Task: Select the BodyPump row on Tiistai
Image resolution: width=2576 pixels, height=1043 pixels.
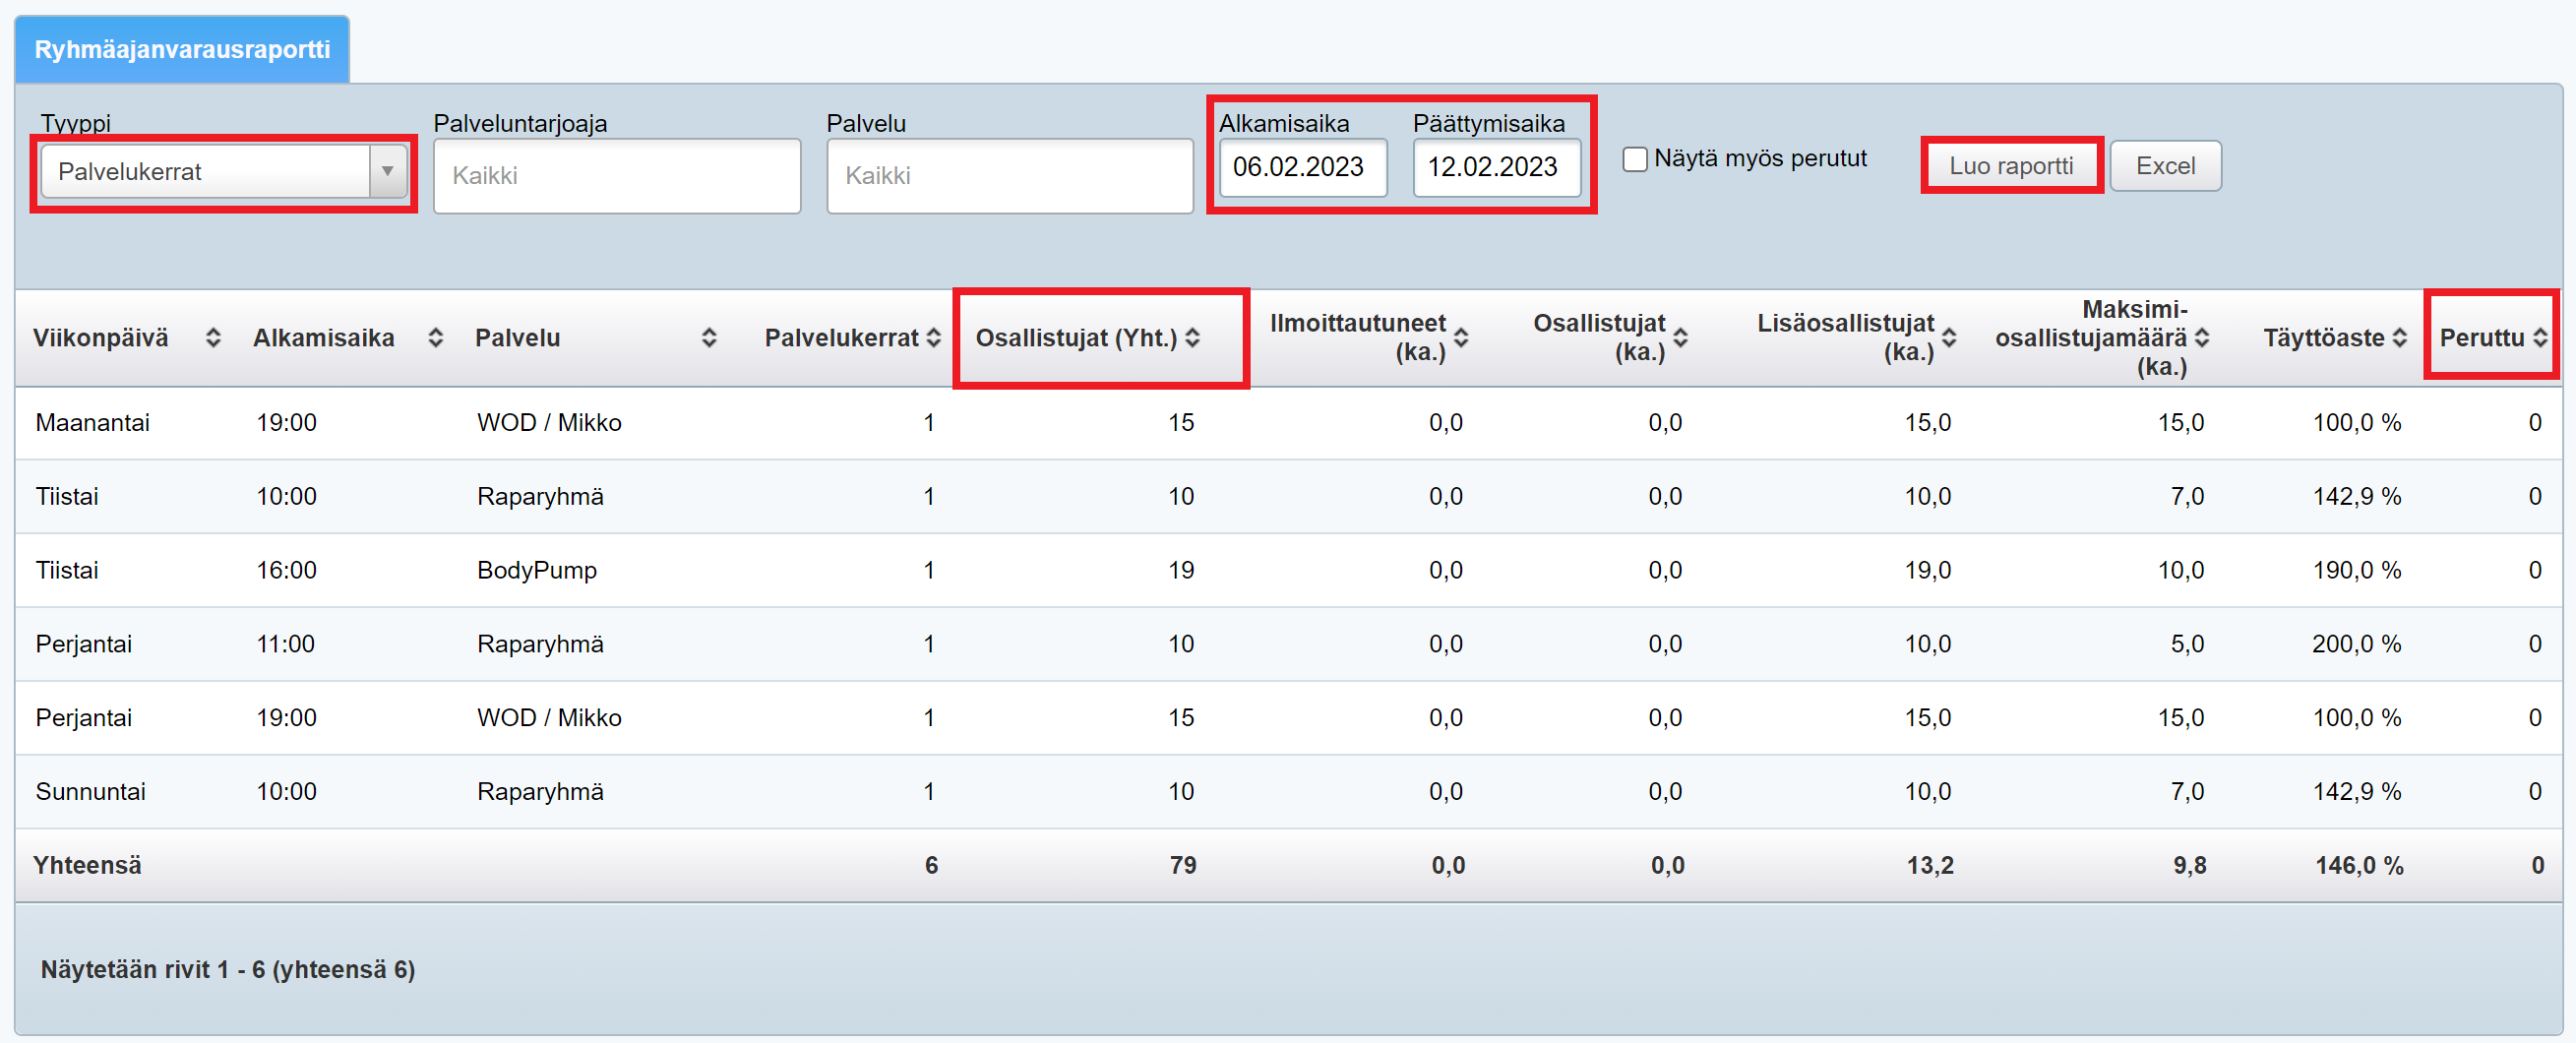Action: coord(536,570)
